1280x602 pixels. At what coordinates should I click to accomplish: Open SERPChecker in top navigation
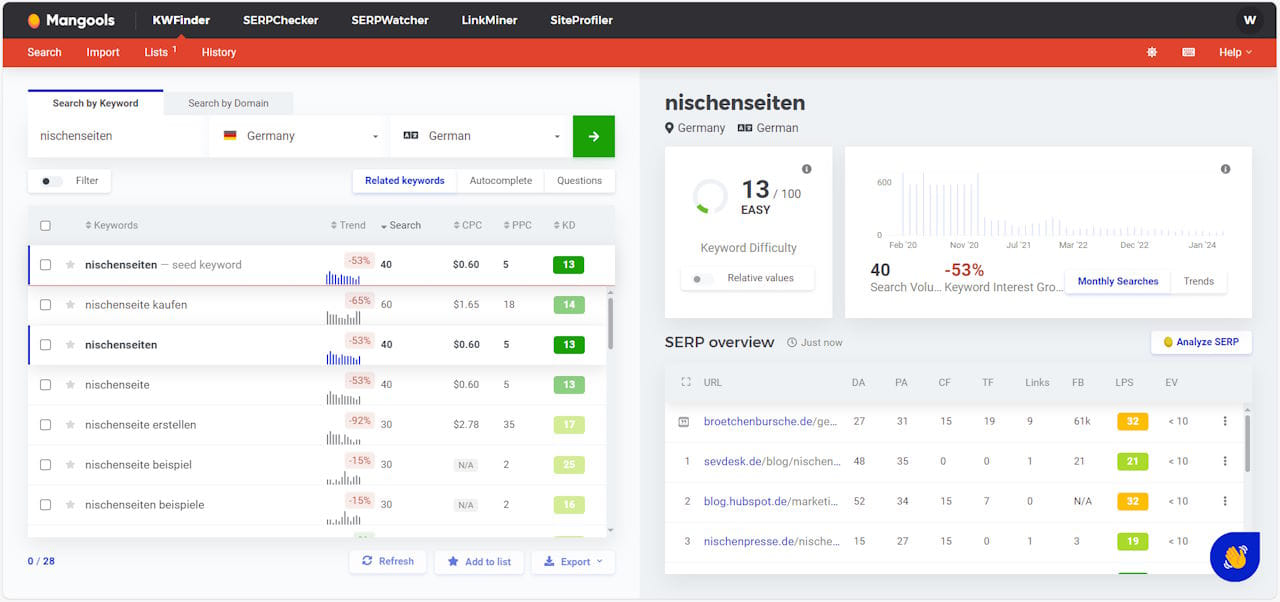click(x=282, y=20)
